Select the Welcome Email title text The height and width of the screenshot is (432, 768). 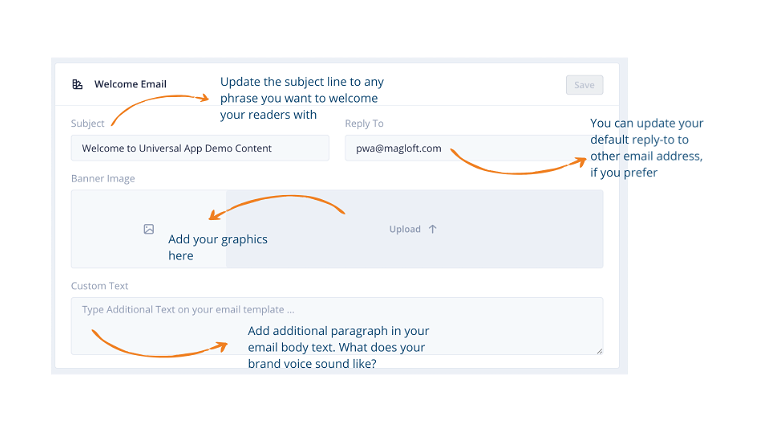pos(130,84)
